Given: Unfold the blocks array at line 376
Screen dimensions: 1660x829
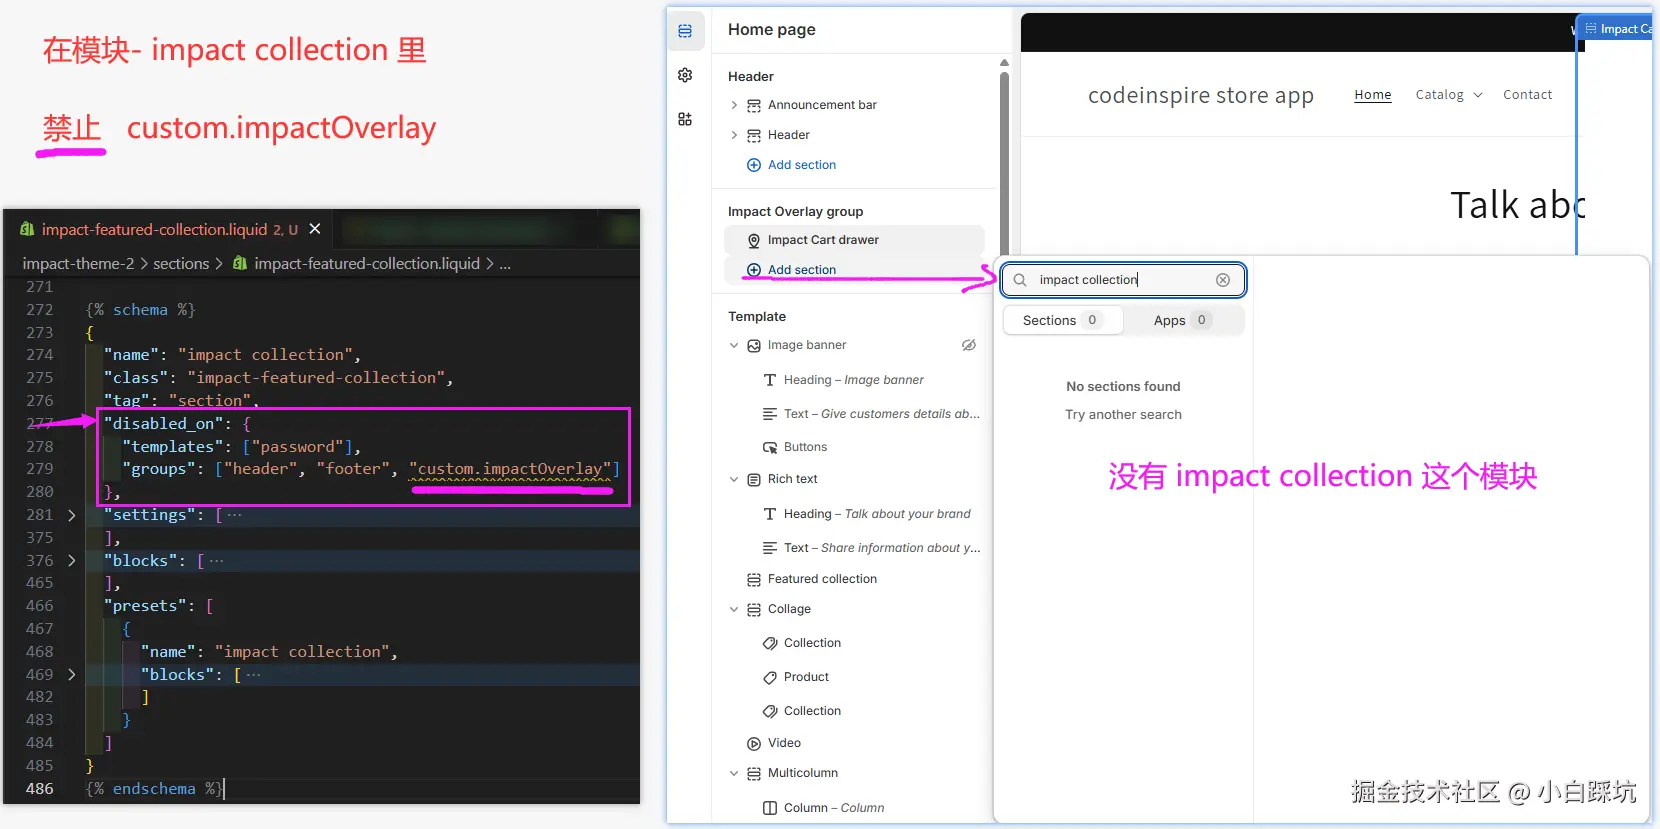Looking at the screenshot, I should [72, 561].
